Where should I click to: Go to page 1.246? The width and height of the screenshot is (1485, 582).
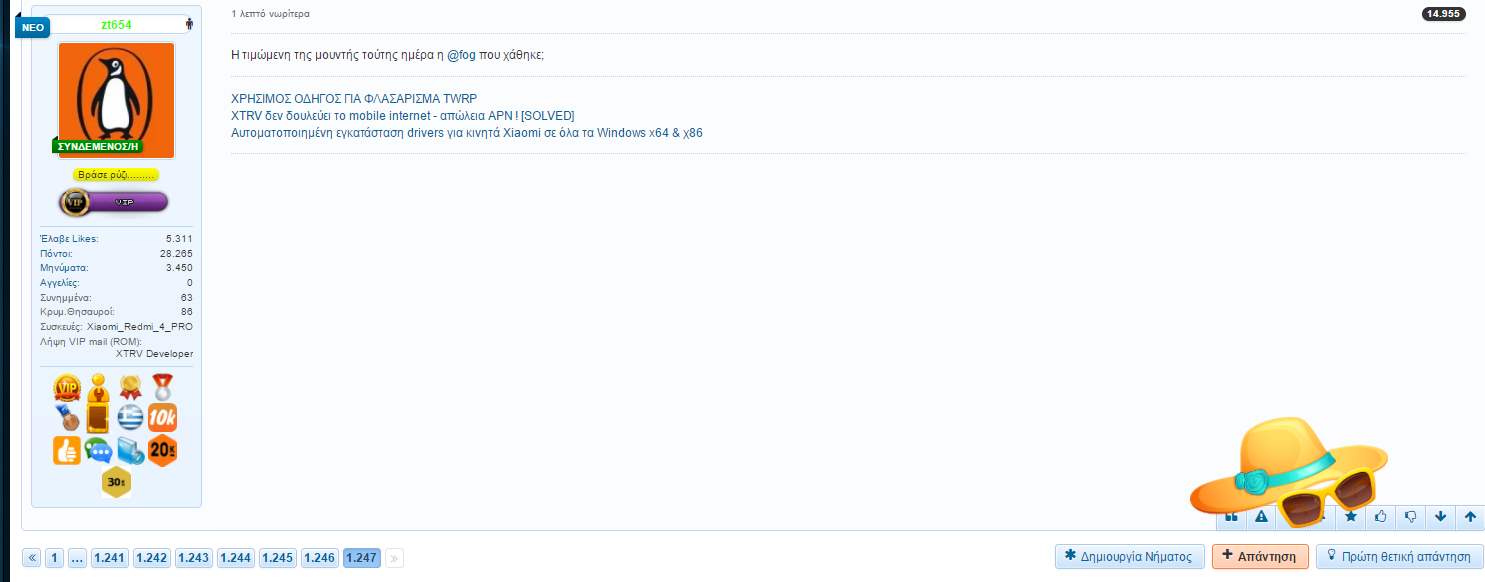pos(320,558)
